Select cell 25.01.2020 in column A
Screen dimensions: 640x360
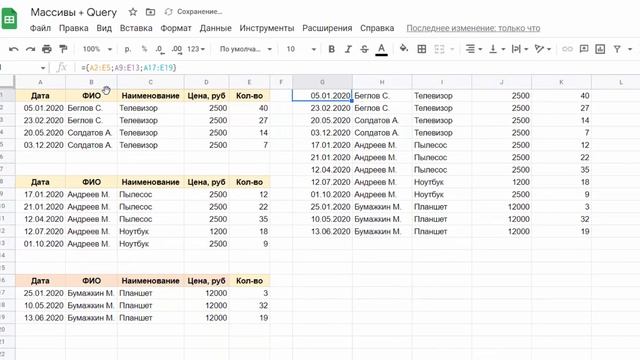(40, 293)
